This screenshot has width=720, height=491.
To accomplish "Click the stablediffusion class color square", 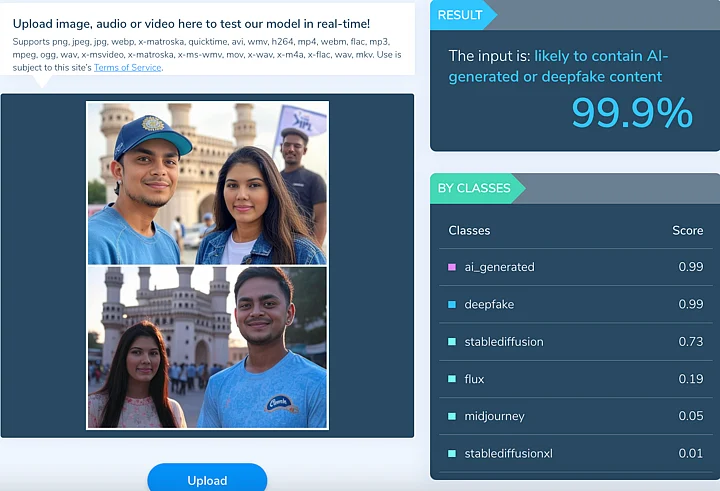I will [x=452, y=341].
